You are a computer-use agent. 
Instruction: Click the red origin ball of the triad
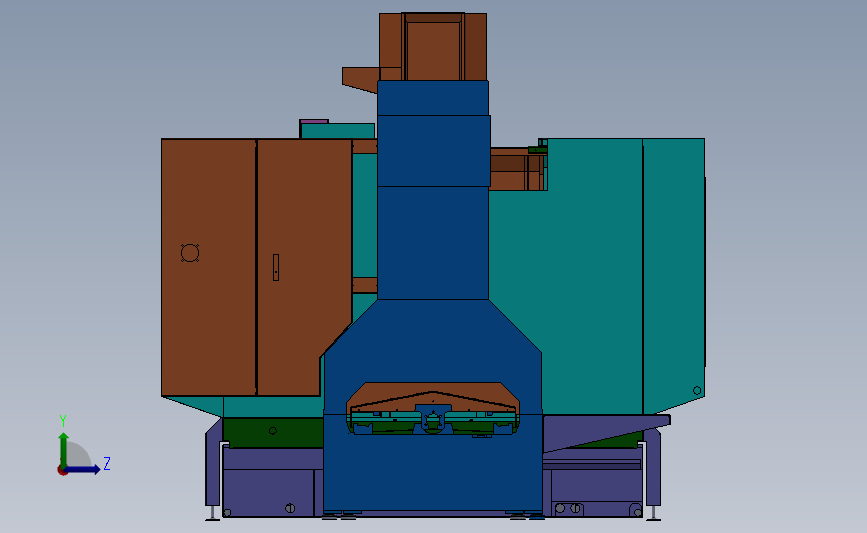click(x=62, y=471)
